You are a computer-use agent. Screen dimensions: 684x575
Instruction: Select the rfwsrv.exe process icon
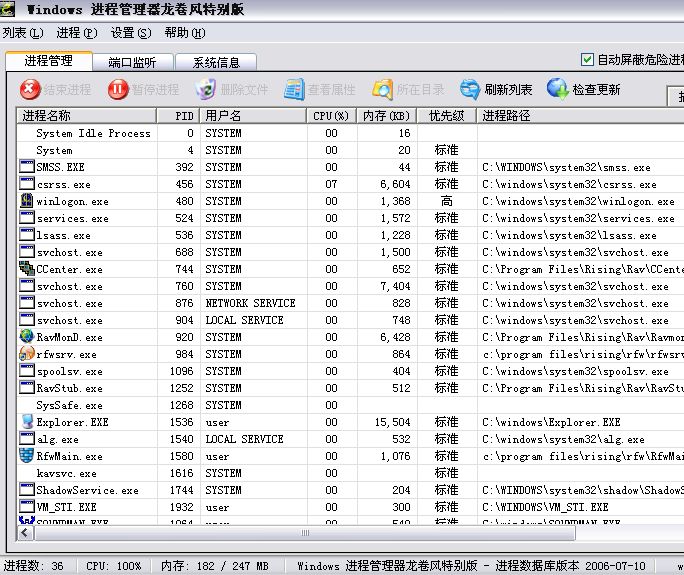point(27,353)
